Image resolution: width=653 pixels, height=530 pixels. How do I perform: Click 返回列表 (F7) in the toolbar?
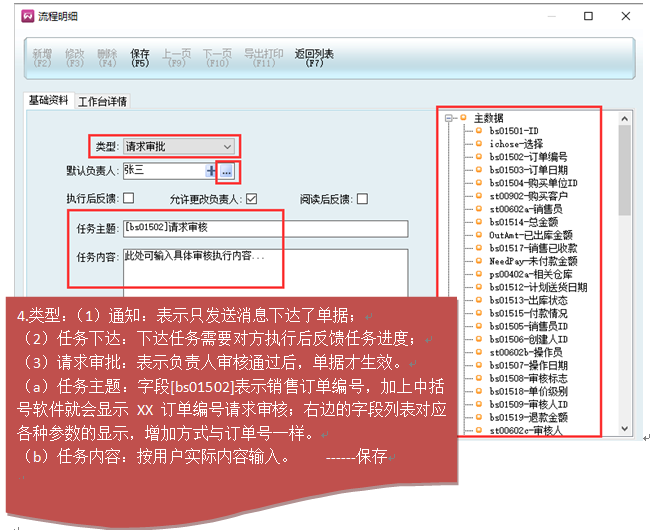(314, 59)
